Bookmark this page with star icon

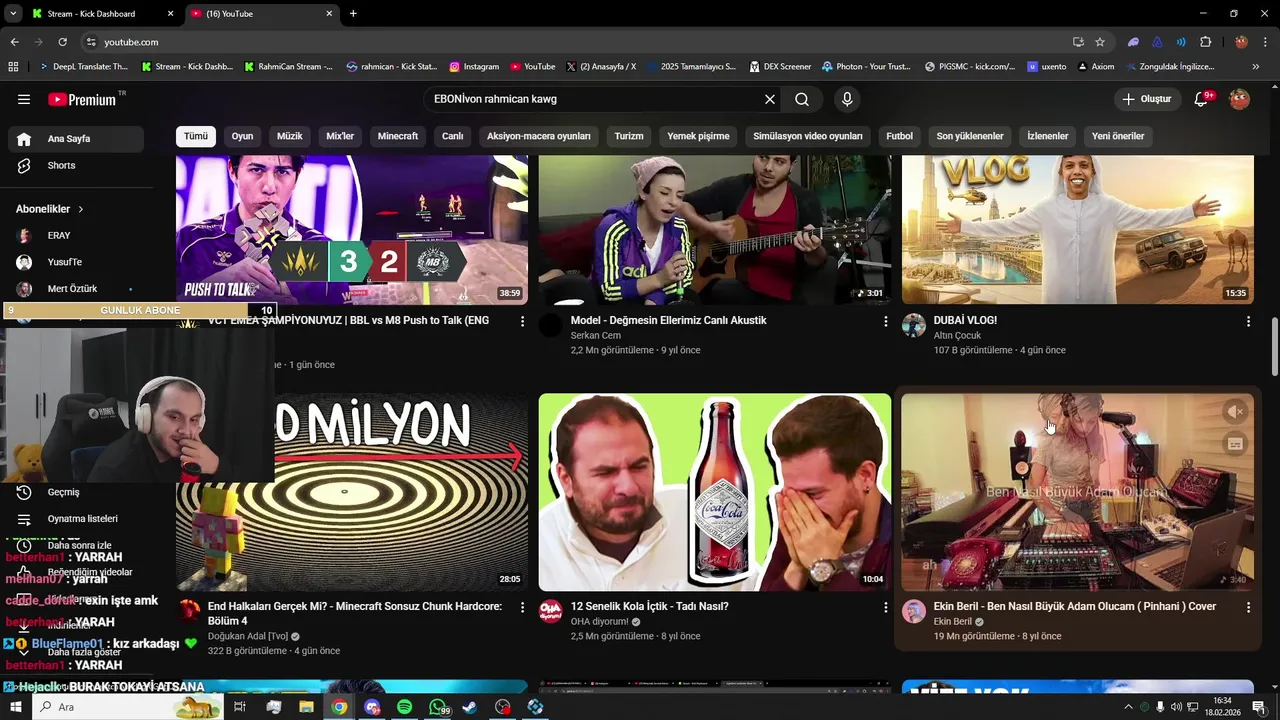point(1100,42)
